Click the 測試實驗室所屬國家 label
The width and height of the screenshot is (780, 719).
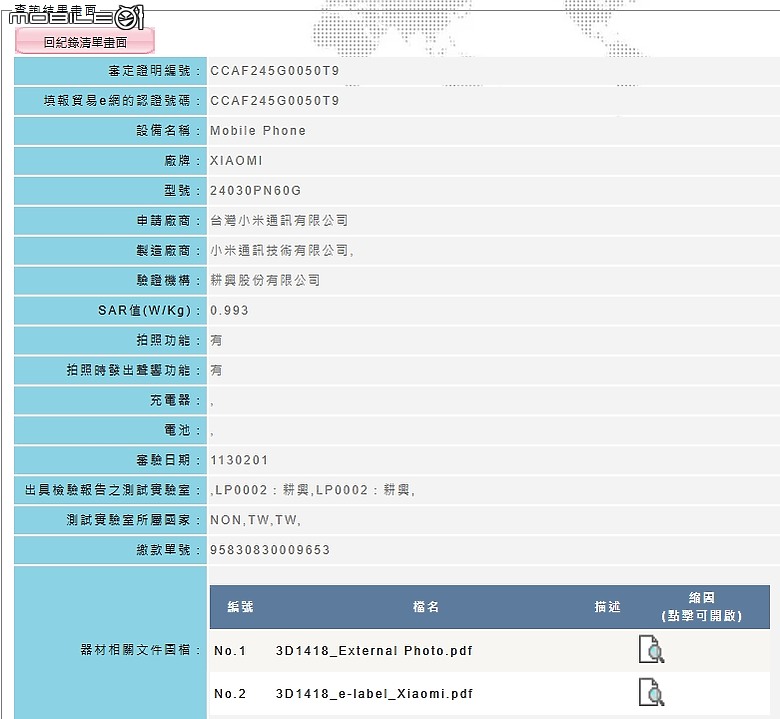(x=133, y=520)
